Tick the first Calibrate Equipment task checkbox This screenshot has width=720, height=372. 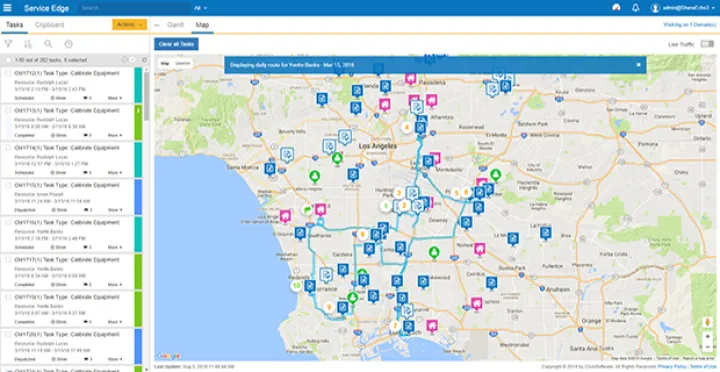click(8, 73)
